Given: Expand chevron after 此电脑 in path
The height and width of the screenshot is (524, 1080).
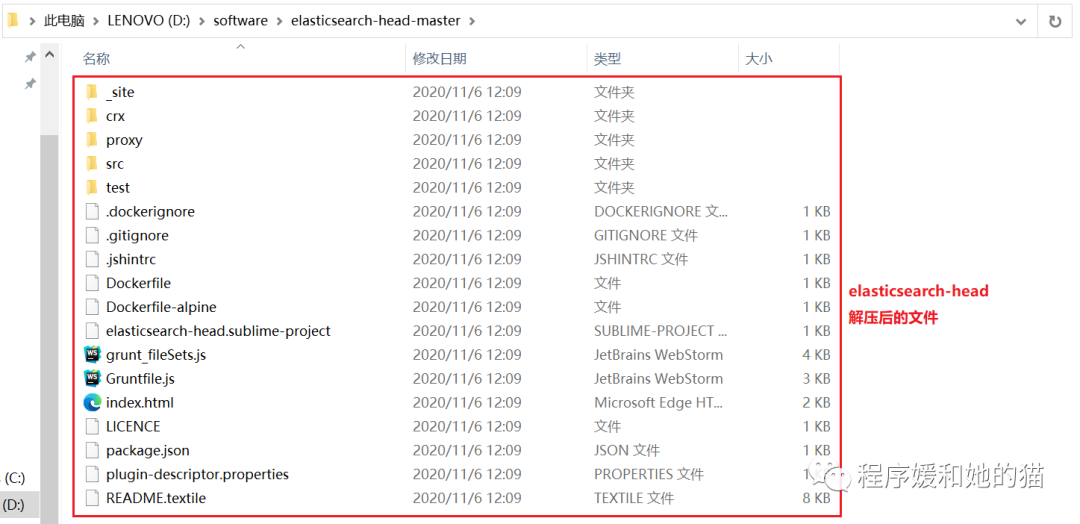Looking at the screenshot, I should pos(96,21).
